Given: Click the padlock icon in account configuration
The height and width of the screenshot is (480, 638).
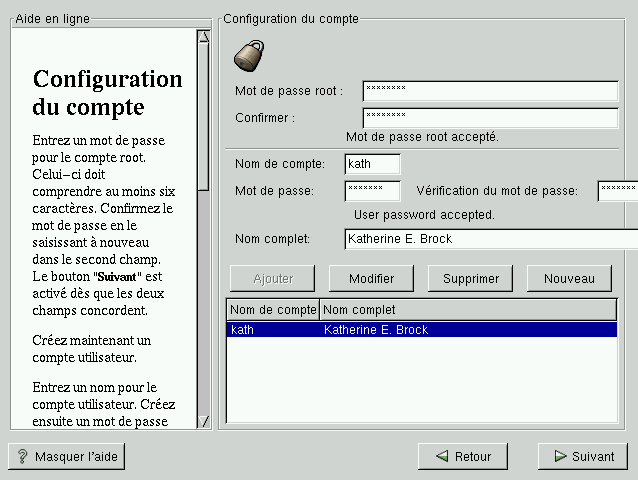Looking at the screenshot, I should [249, 55].
